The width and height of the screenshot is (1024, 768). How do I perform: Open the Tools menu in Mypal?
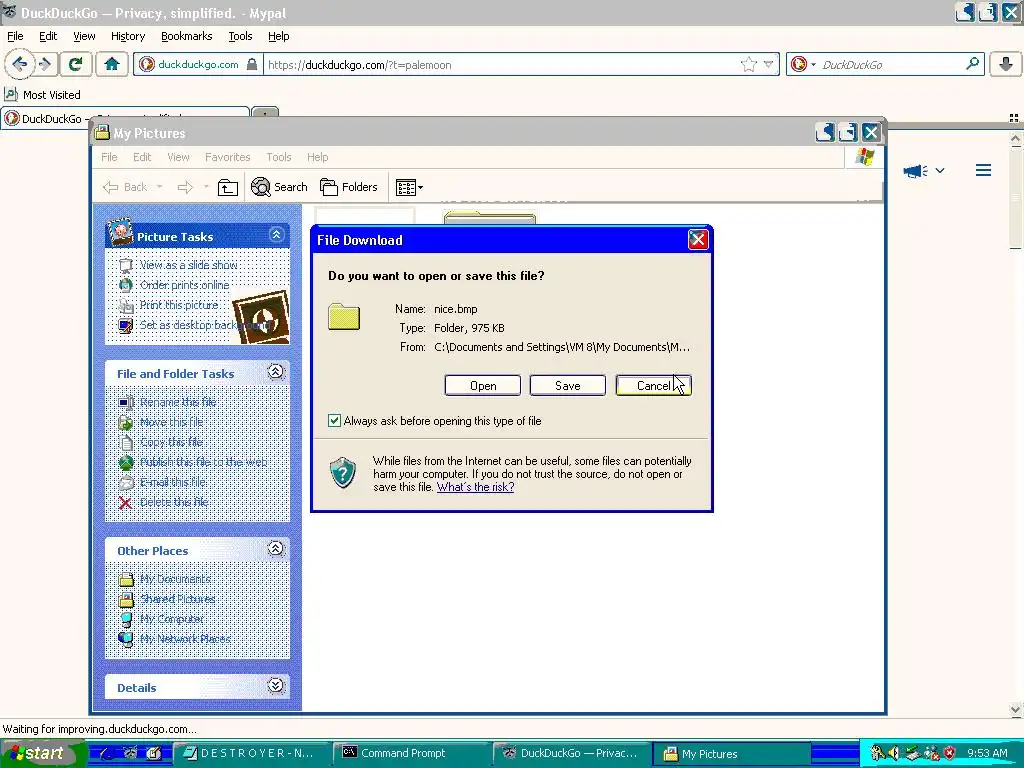[240, 36]
